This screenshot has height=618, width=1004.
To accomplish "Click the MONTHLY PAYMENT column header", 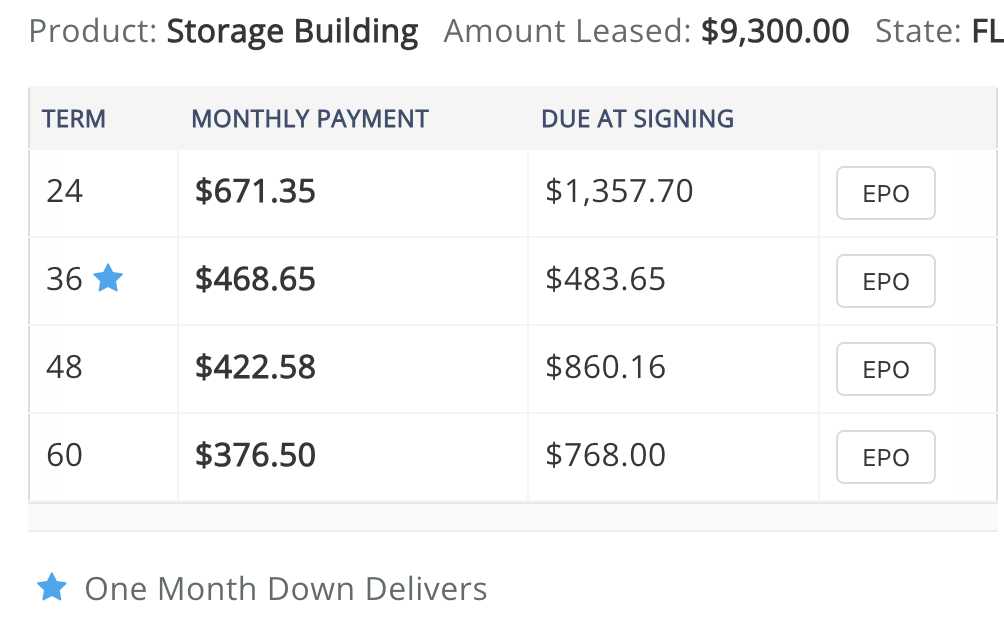I will pos(310,119).
